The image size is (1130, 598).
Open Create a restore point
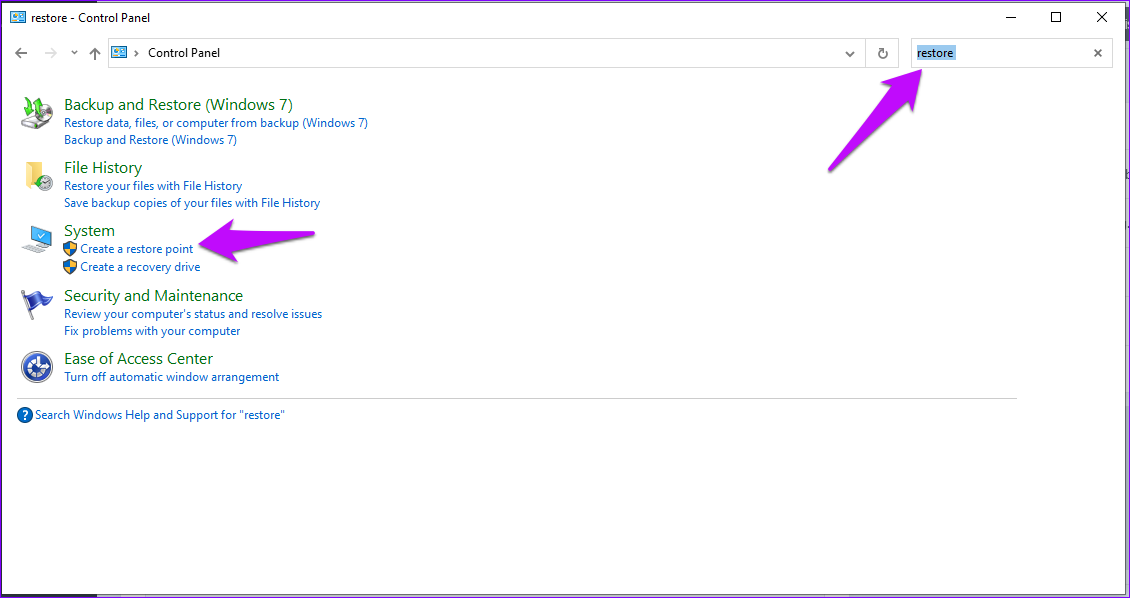click(x=137, y=249)
